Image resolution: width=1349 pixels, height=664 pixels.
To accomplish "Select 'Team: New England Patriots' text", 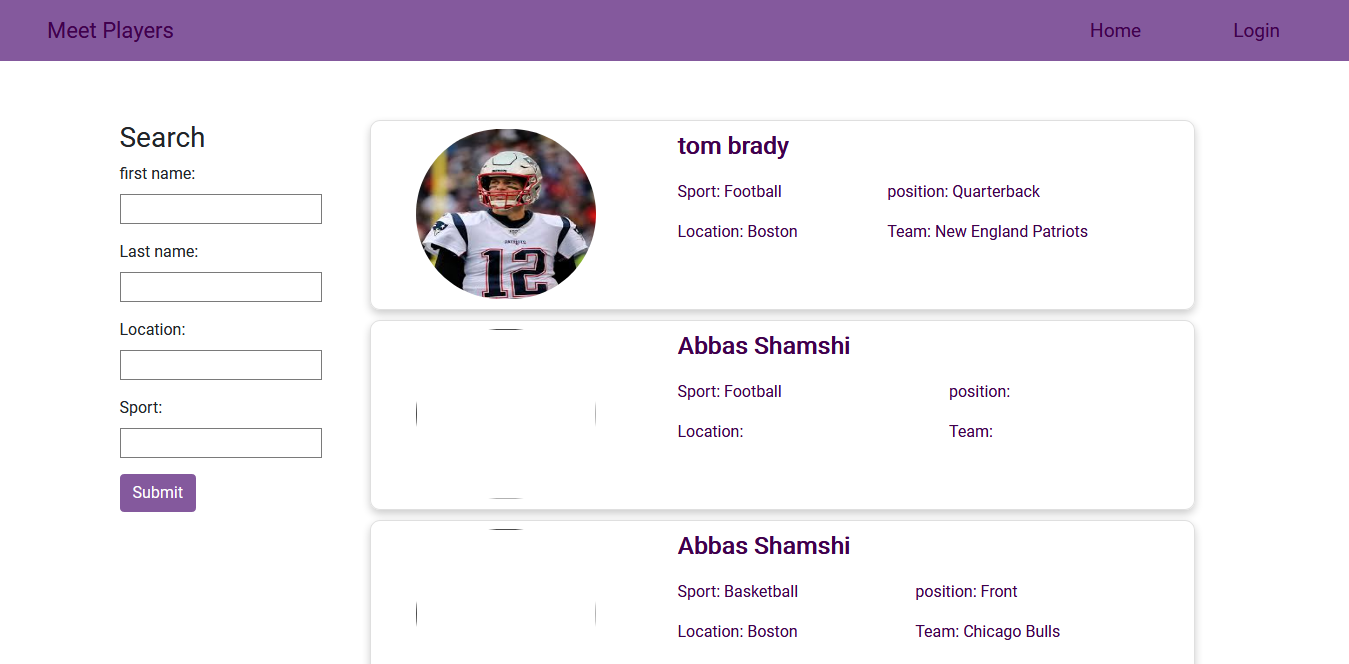I will 987,231.
